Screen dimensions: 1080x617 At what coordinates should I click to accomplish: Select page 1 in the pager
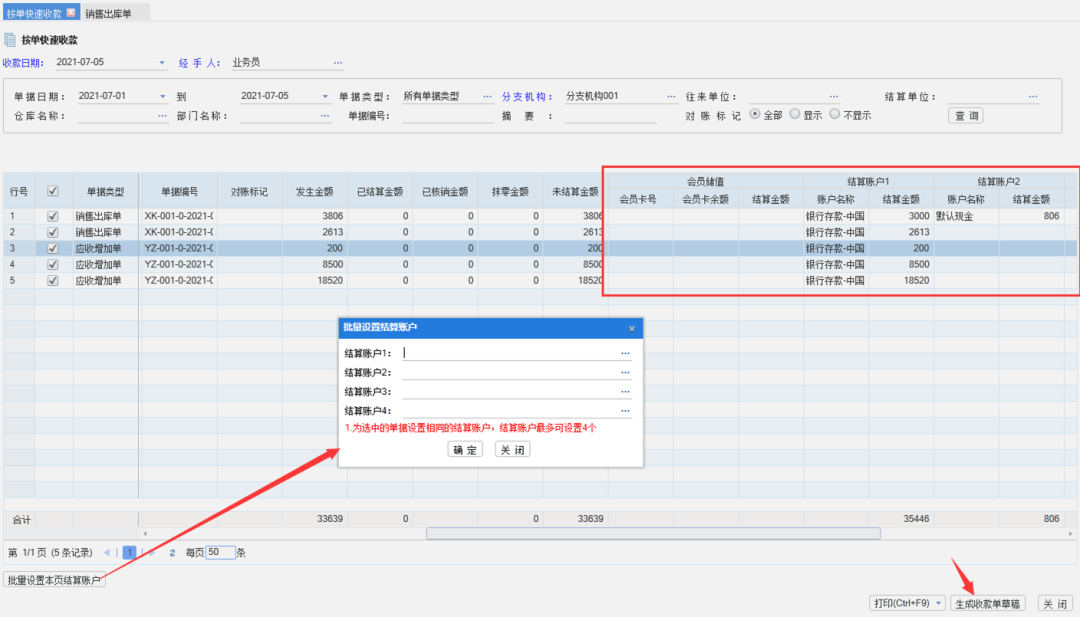(129, 552)
